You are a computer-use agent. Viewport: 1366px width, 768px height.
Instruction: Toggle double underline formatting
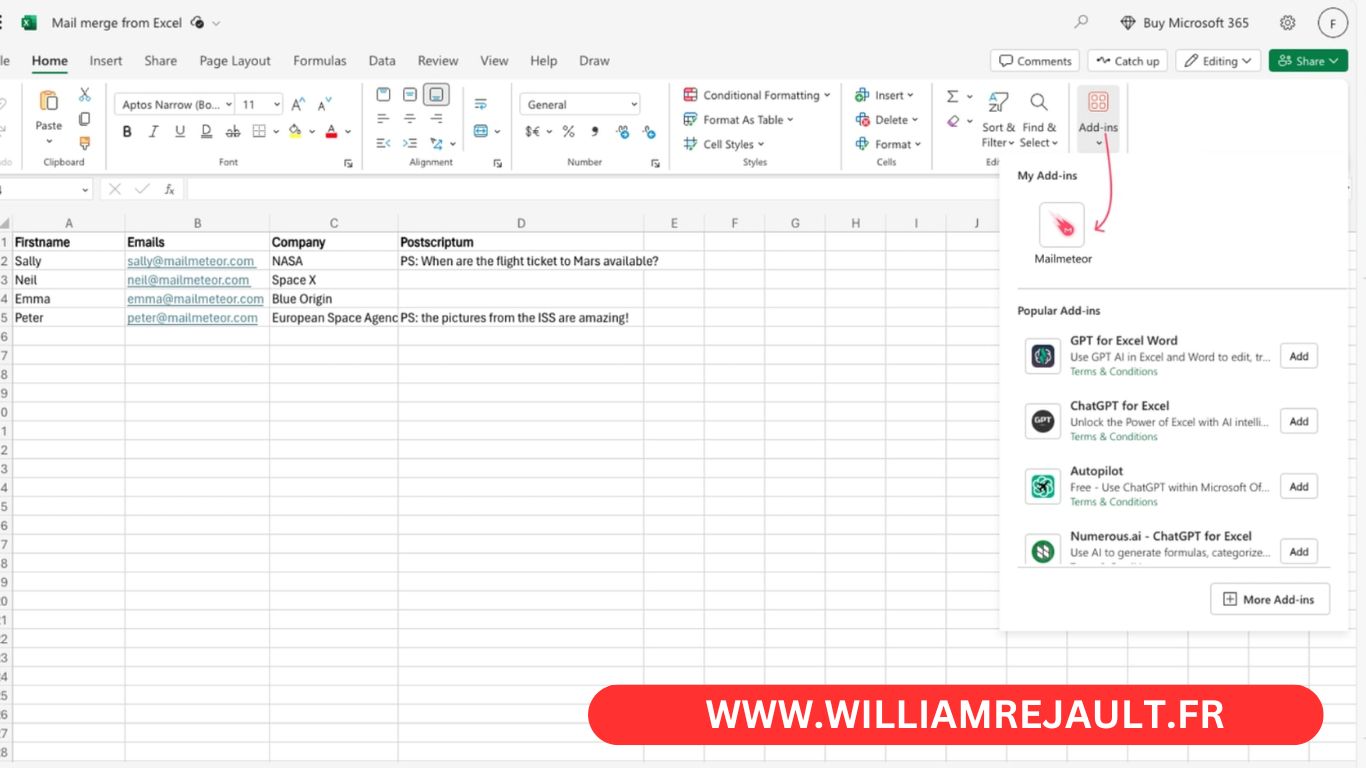206,131
